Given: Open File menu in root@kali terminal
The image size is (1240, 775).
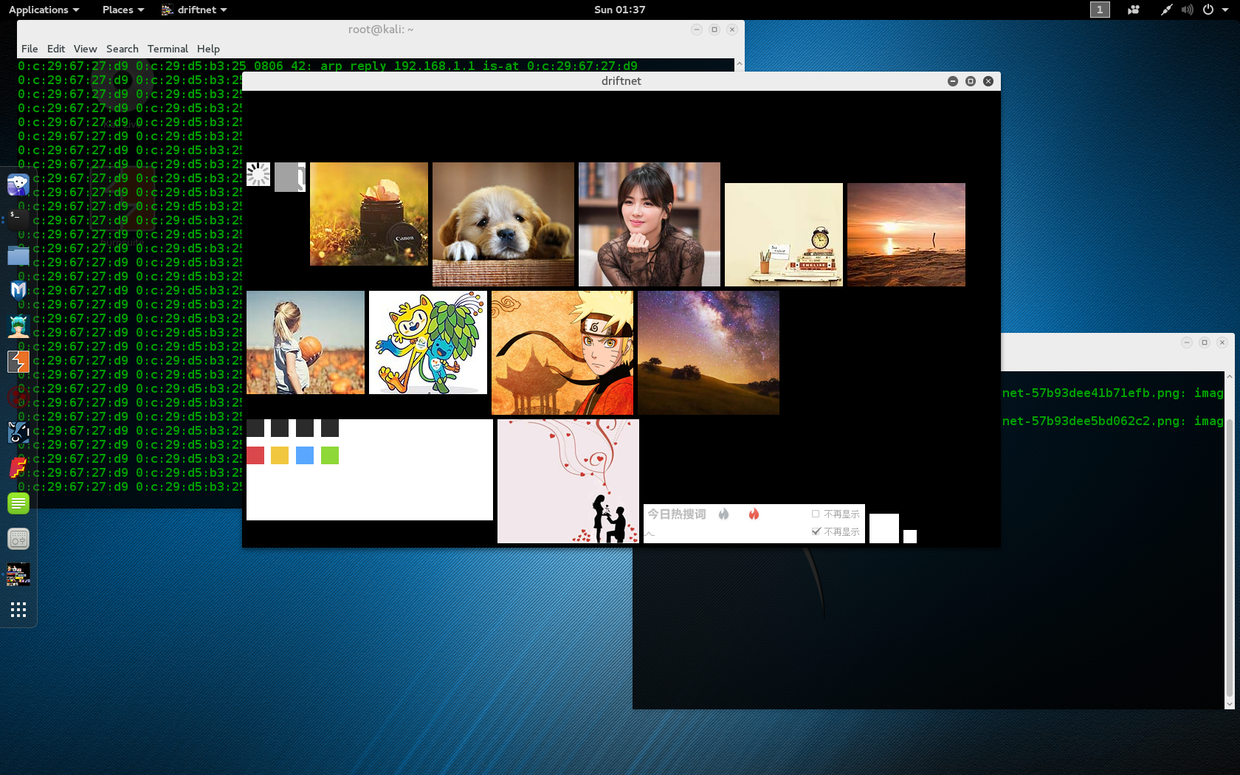Looking at the screenshot, I should click(30, 48).
